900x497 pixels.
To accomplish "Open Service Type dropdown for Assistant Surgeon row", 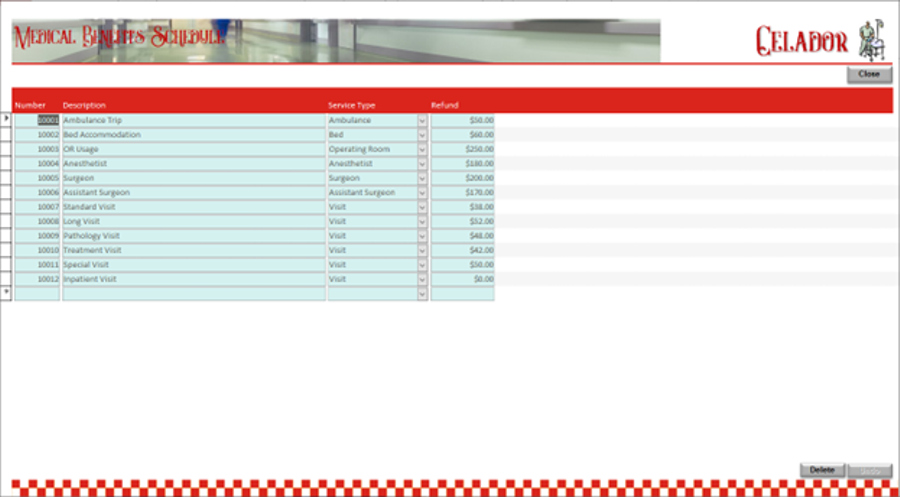I will tap(422, 193).
